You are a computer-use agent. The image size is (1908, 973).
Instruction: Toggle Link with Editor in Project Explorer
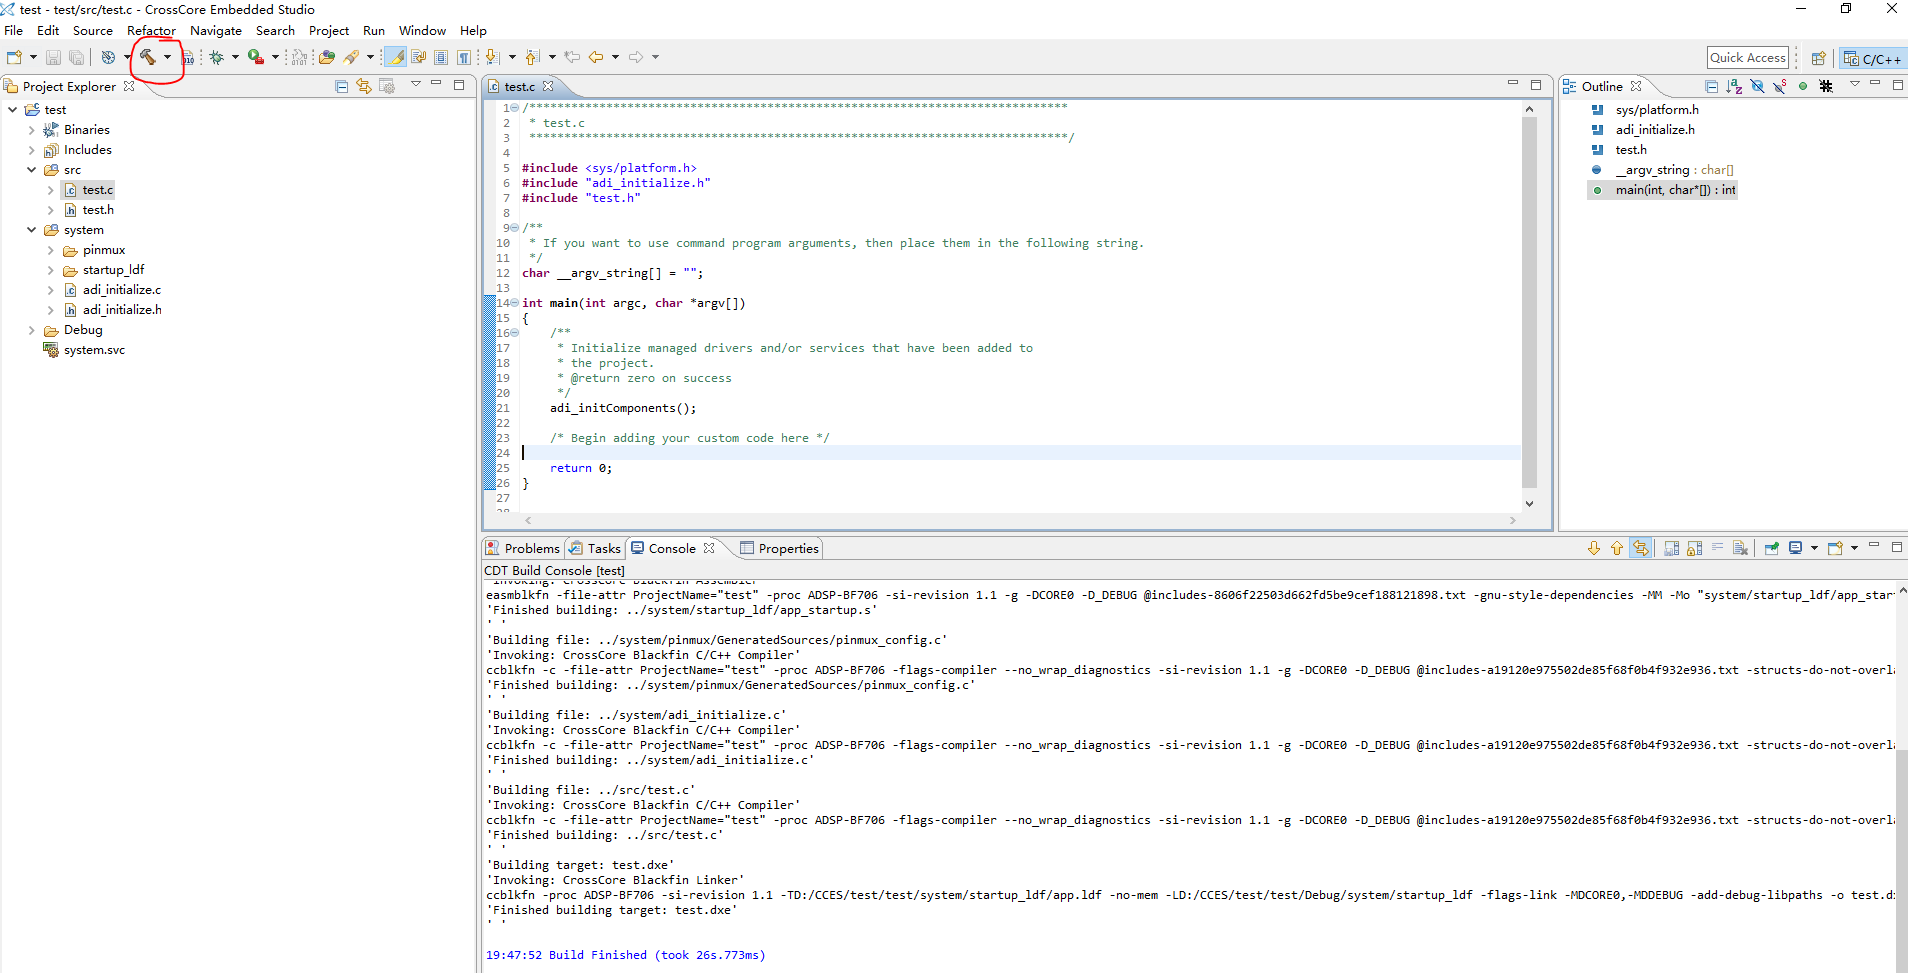pyautogui.click(x=364, y=86)
